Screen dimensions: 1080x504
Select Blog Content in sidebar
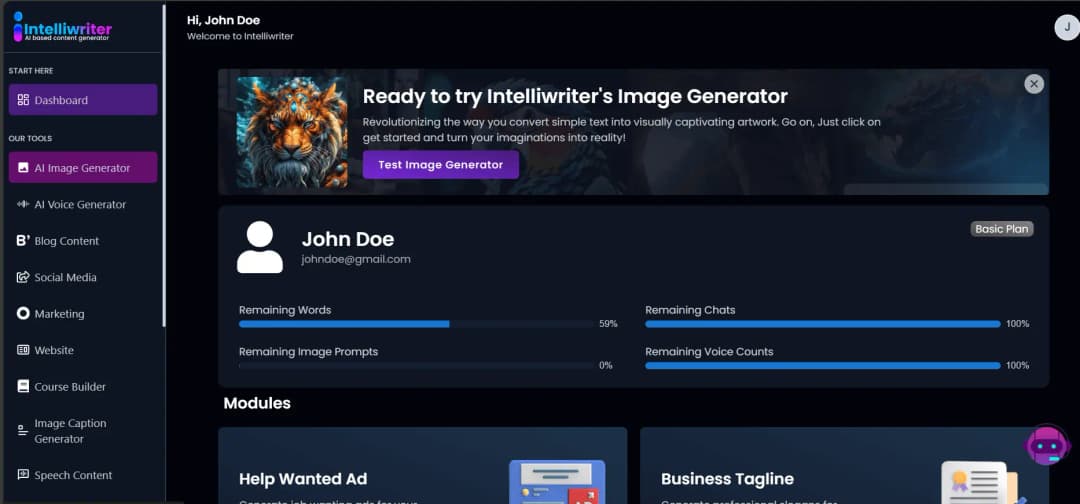click(x=83, y=241)
